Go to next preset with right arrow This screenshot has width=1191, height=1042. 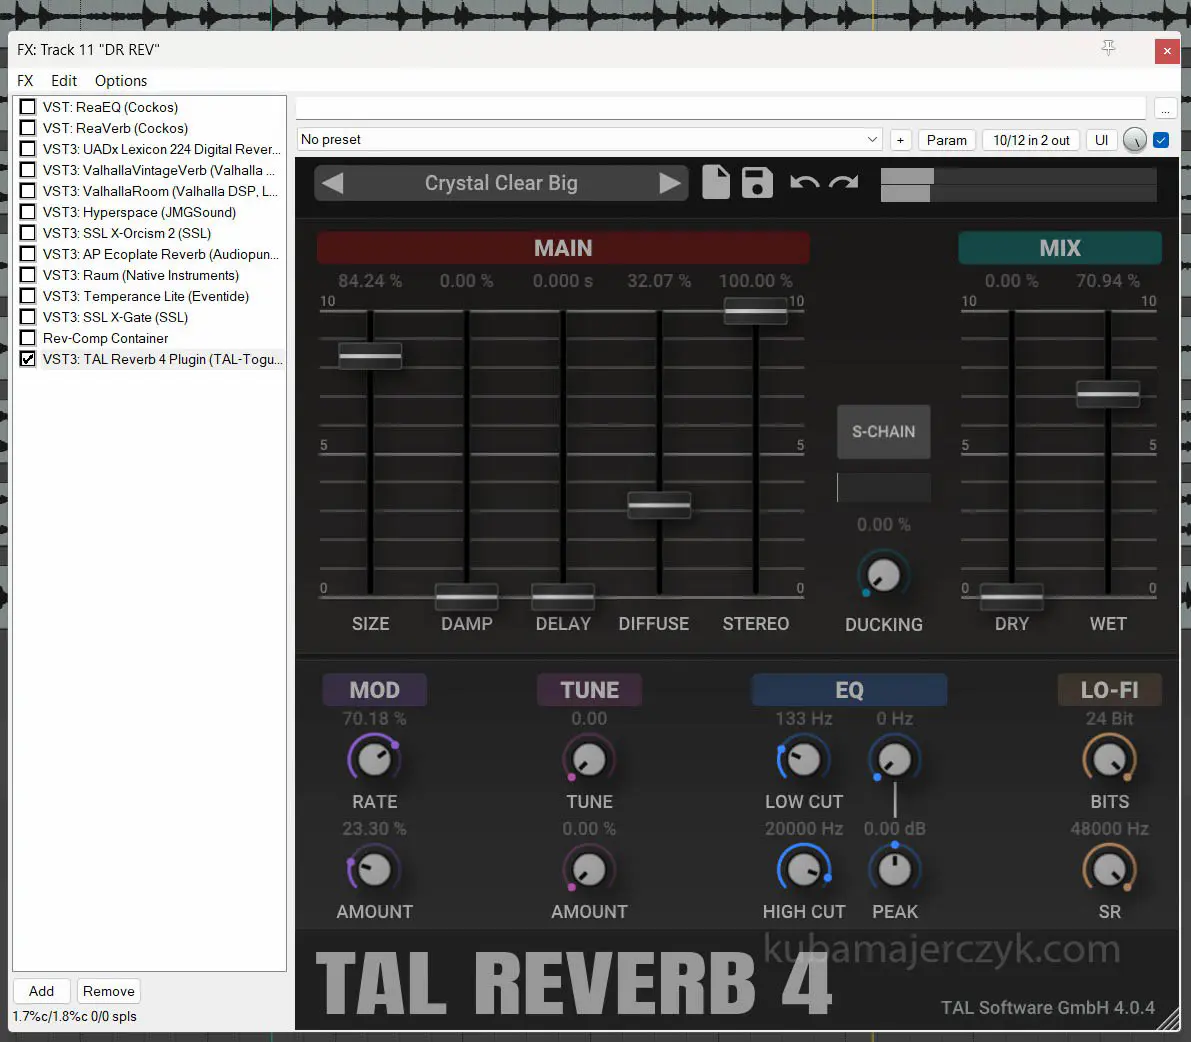click(669, 183)
